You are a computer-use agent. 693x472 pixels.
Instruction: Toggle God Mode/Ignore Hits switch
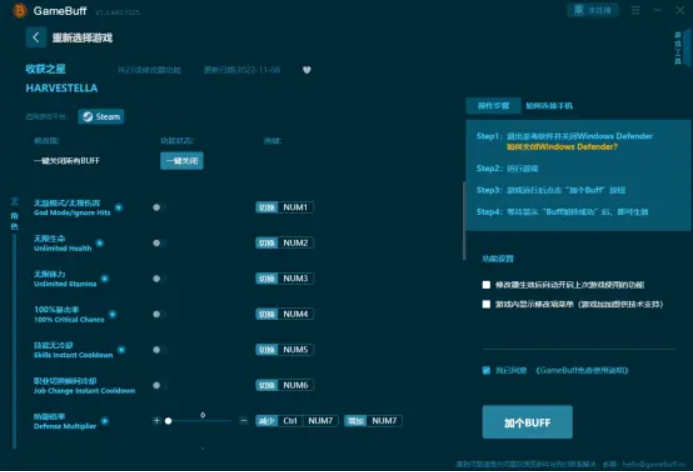(160, 207)
